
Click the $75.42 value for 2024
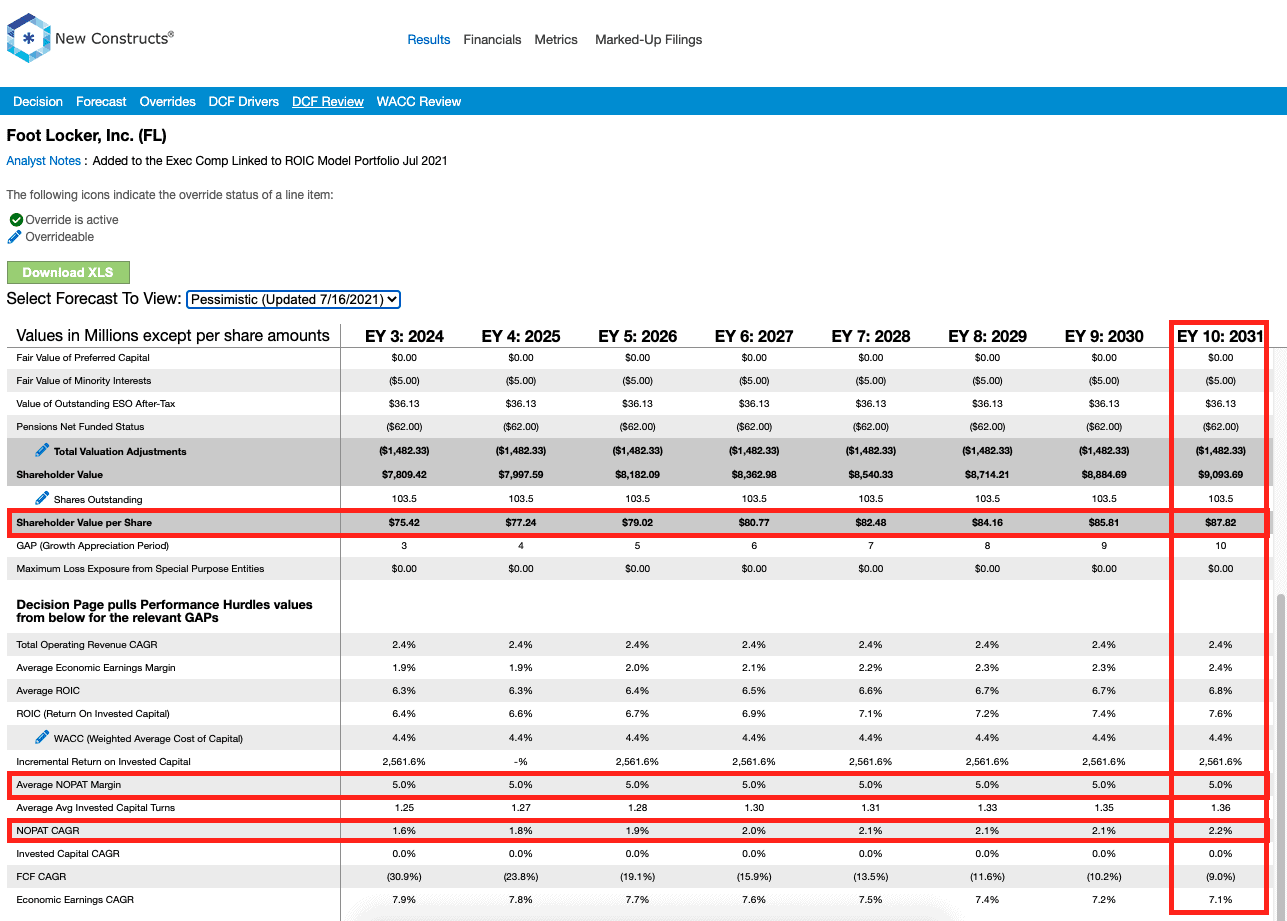click(404, 523)
